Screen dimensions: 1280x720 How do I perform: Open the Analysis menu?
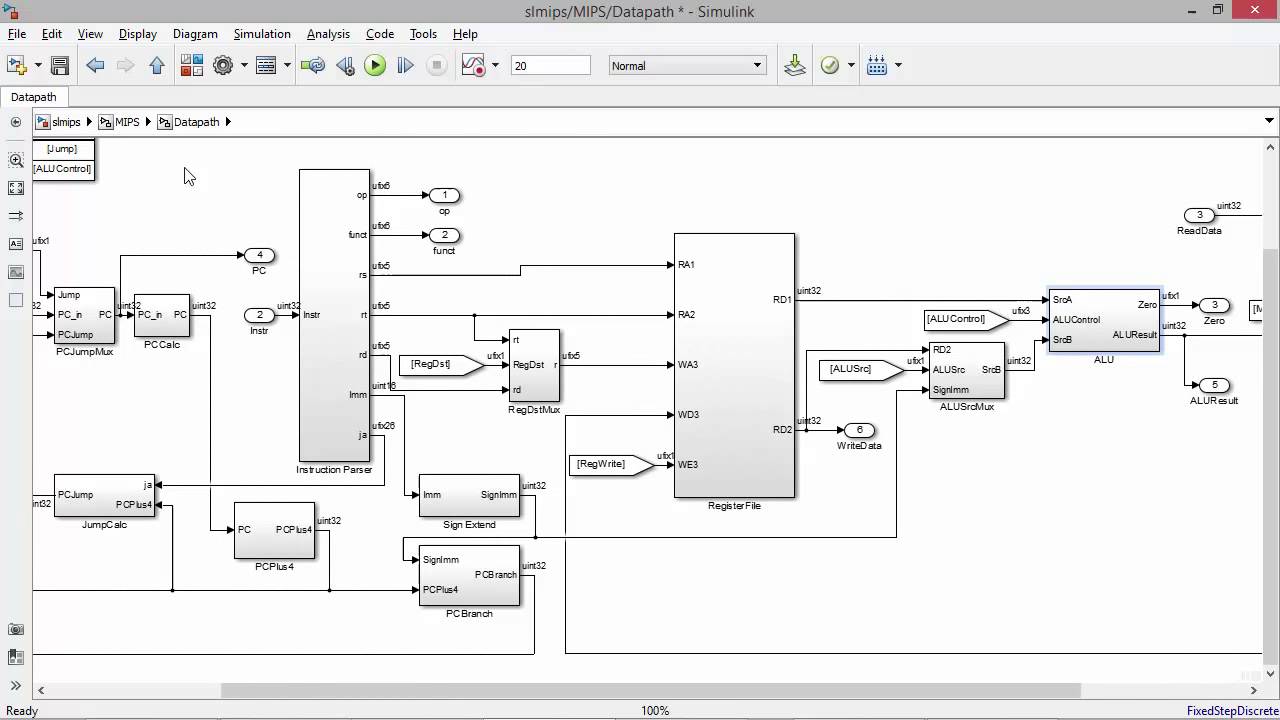[x=328, y=33]
